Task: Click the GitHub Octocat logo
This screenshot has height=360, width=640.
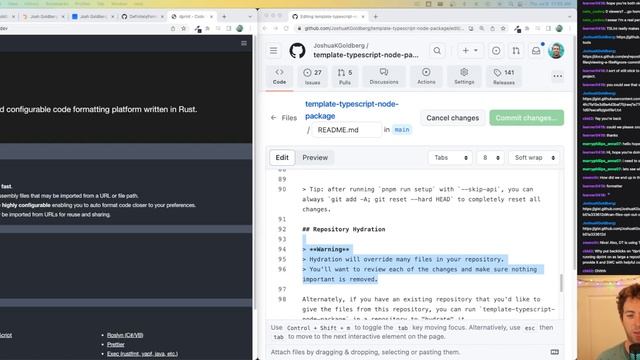Action: point(297,51)
